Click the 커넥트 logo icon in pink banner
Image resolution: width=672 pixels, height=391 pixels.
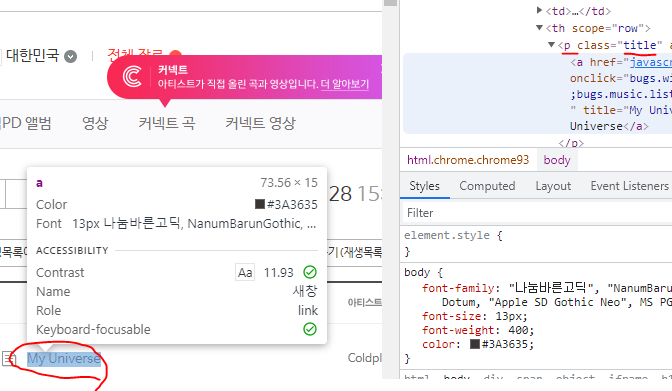click(132, 77)
